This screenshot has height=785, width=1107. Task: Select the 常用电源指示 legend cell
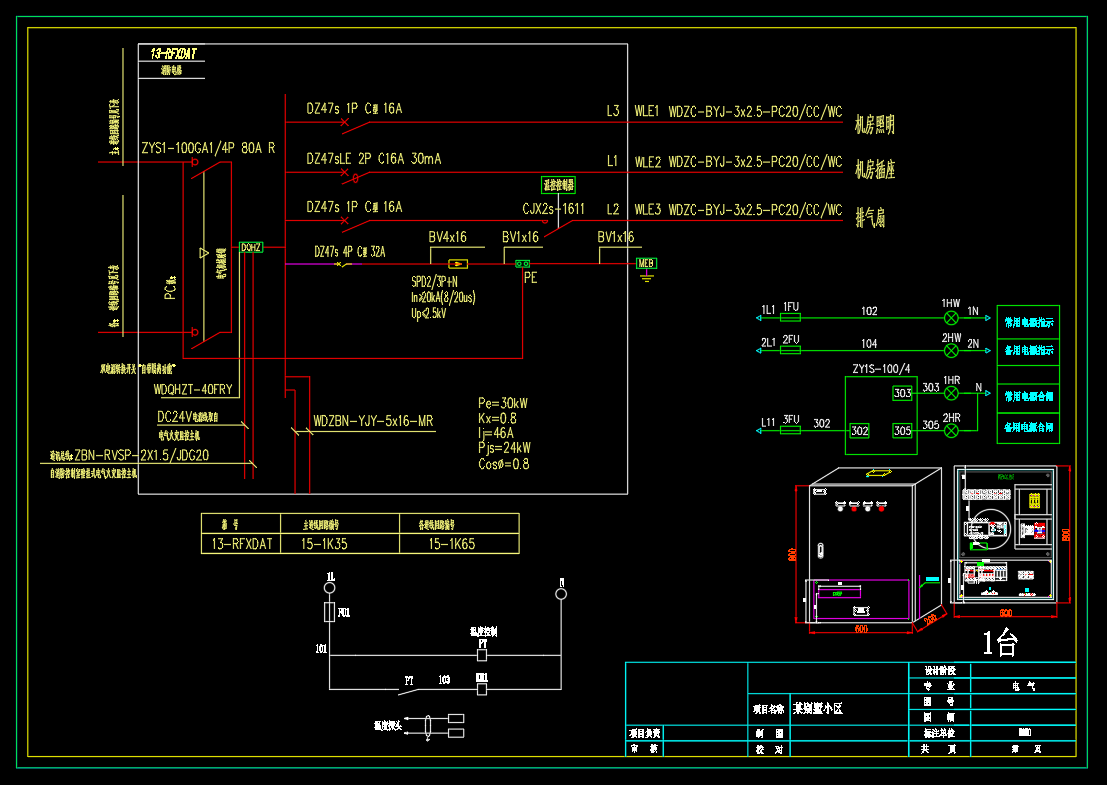[x=1029, y=323]
